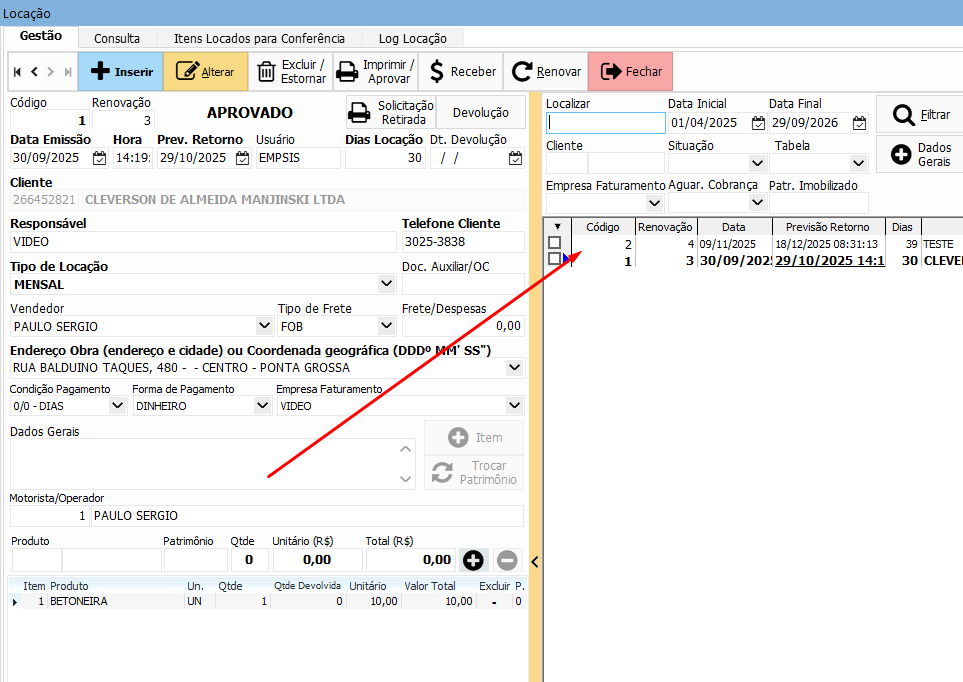Click the Excluir / Estornar trash button
The height and width of the screenshot is (682, 963).
tap(290, 72)
